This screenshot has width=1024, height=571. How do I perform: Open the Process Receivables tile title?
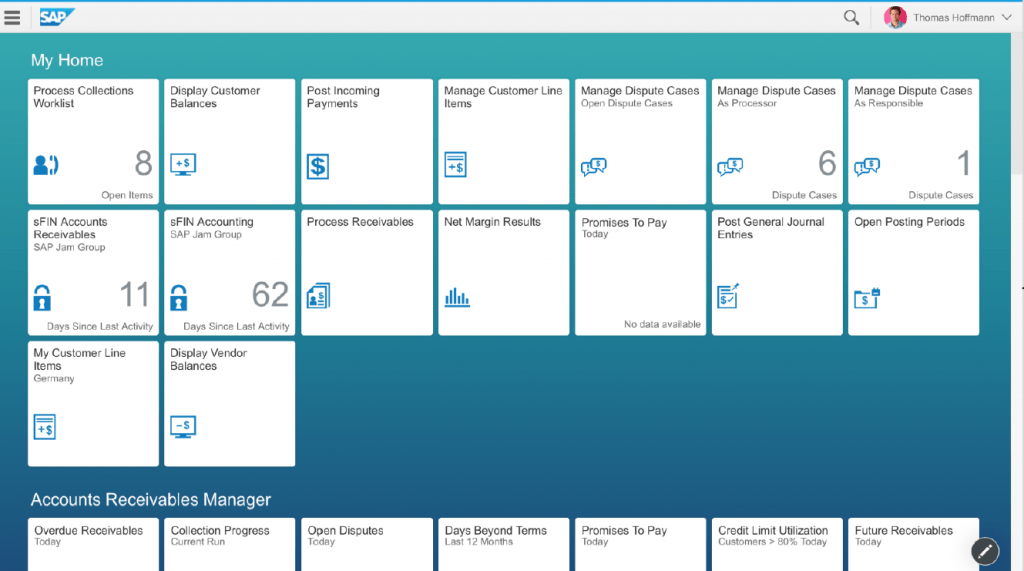[x=360, y=222]
